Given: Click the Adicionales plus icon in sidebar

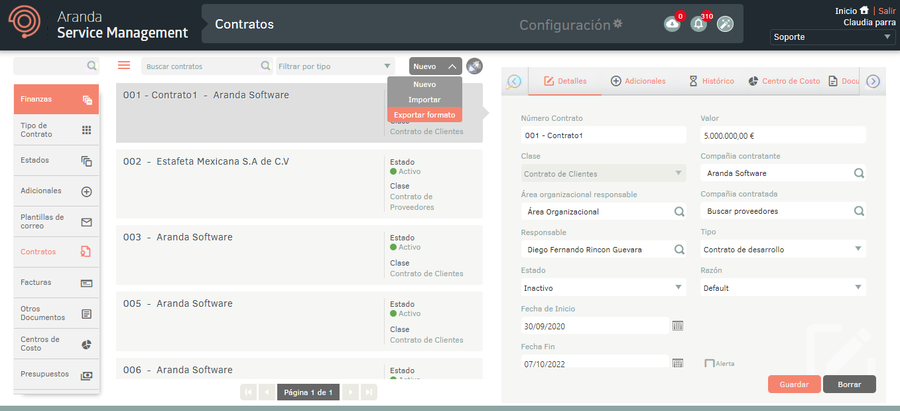Looking at the screenshot, I should 87,192.
